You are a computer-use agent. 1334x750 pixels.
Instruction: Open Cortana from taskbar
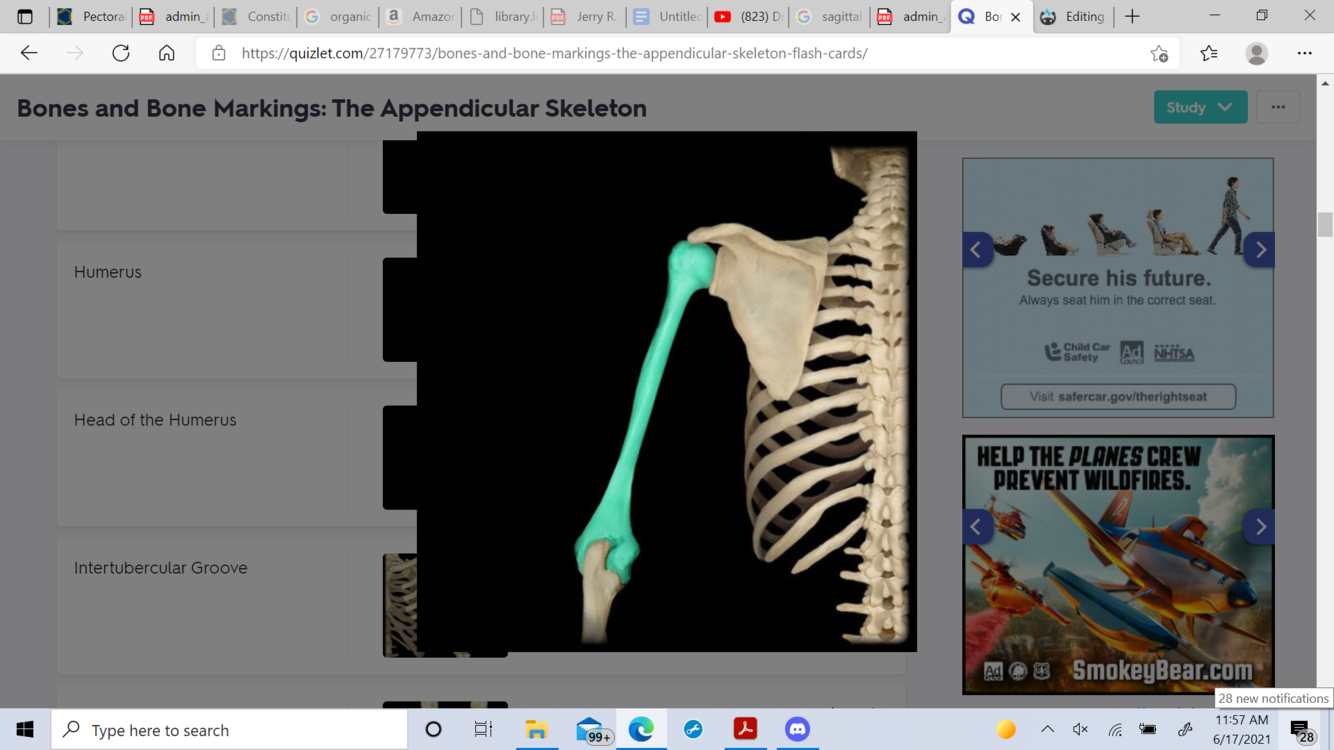[433, 730]
